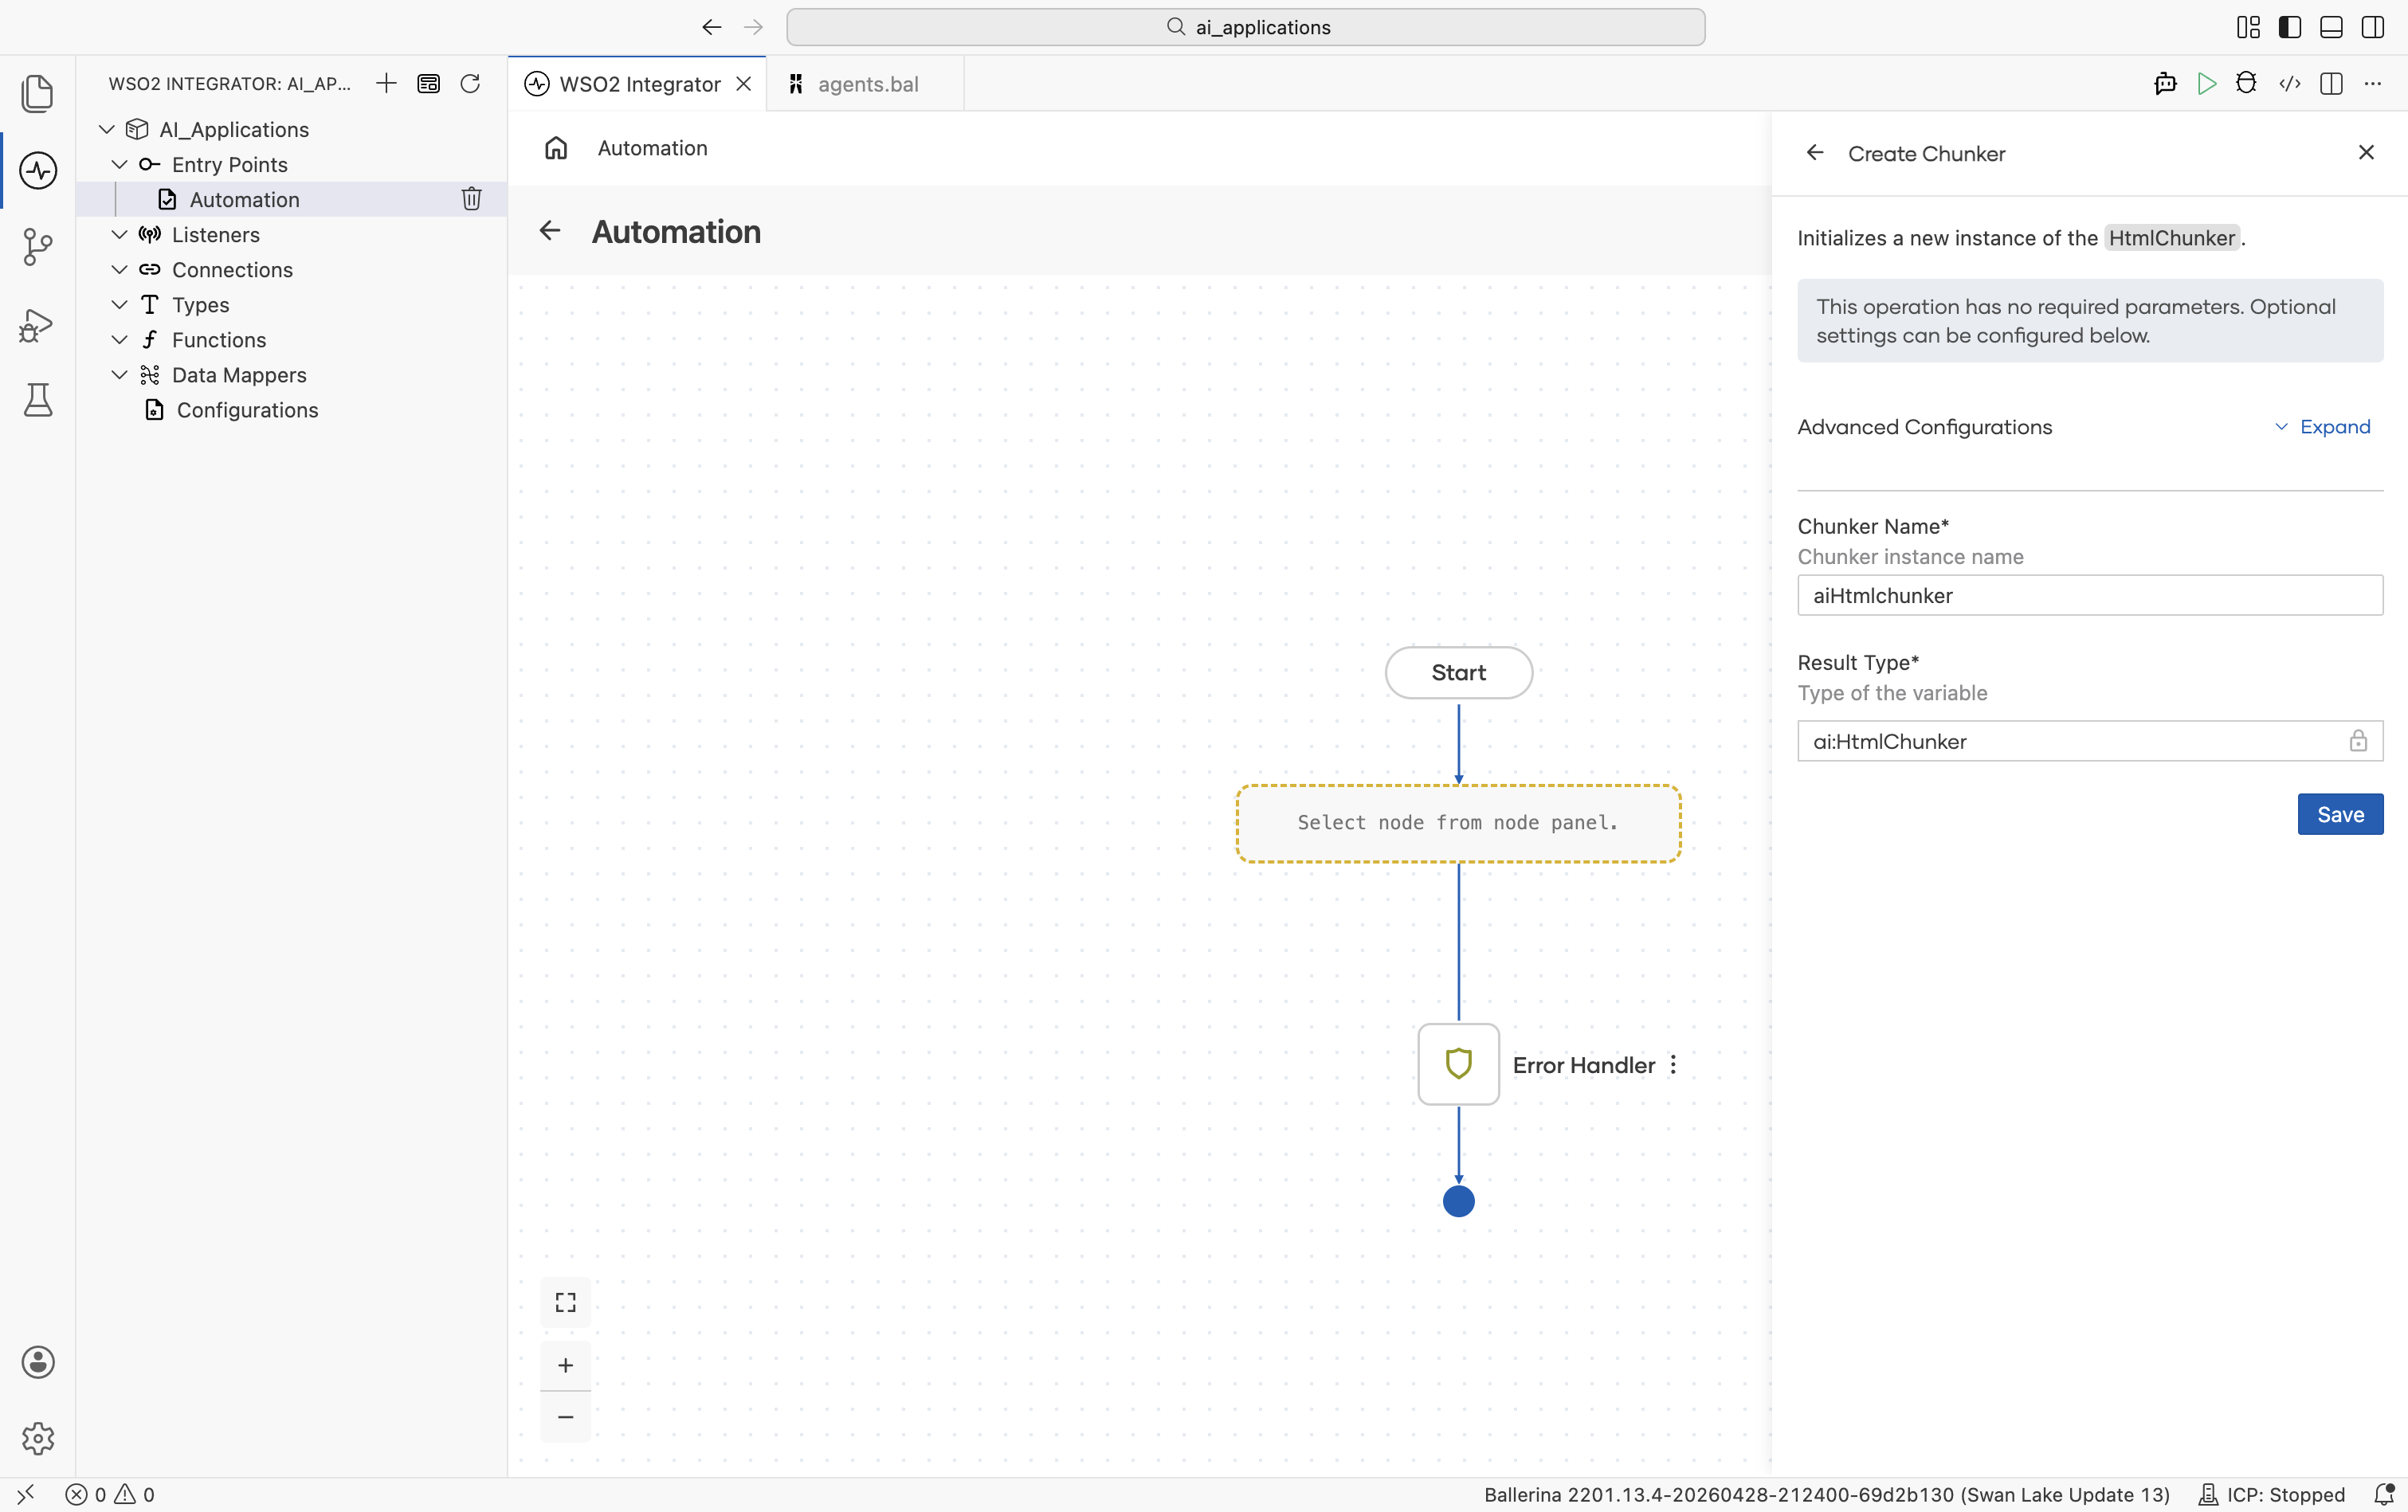2408x1512 pixels.
Task: Expand the Functions tree node
Action: click(x=120, y=339)
